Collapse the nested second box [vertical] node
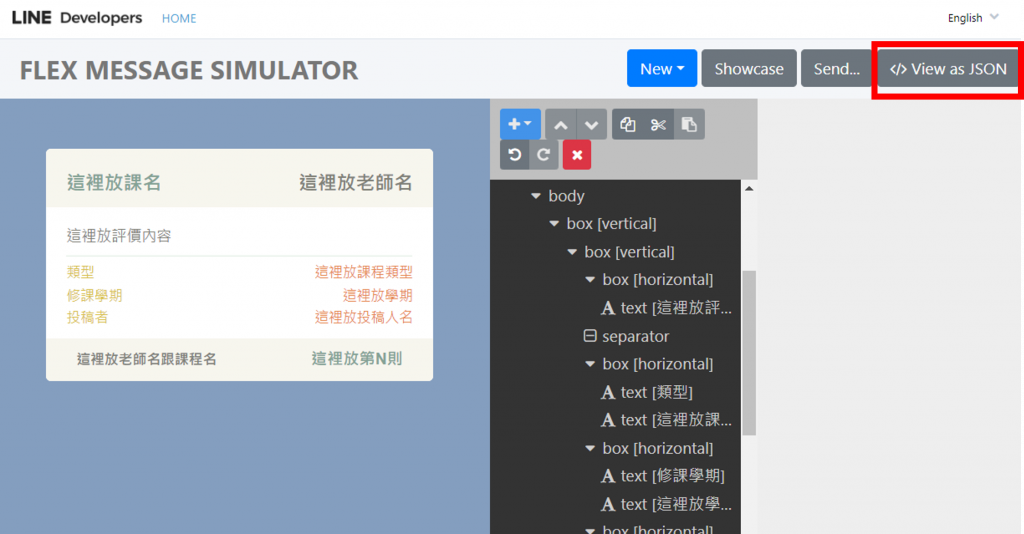 coord(573,252)
